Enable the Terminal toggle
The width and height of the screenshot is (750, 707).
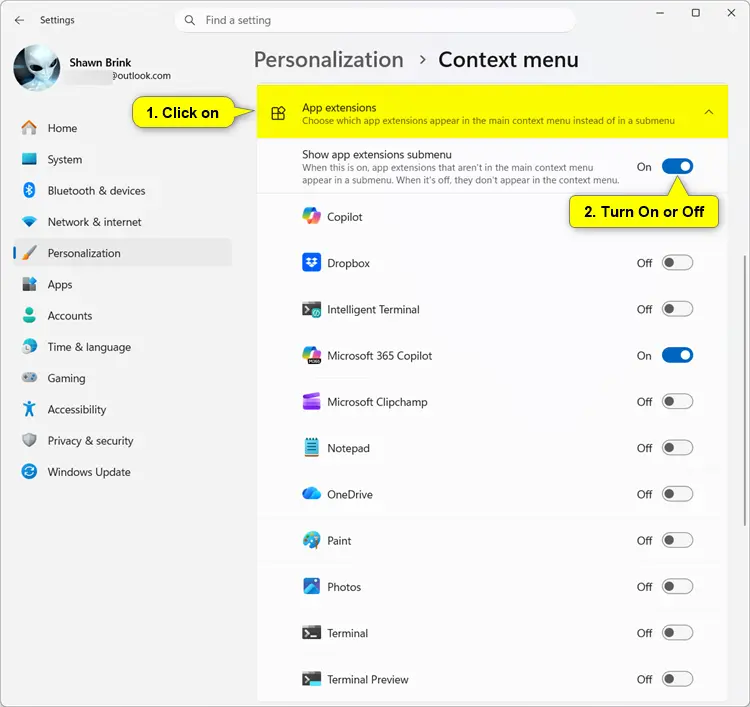pyautogui.click(x=677, y=633)
